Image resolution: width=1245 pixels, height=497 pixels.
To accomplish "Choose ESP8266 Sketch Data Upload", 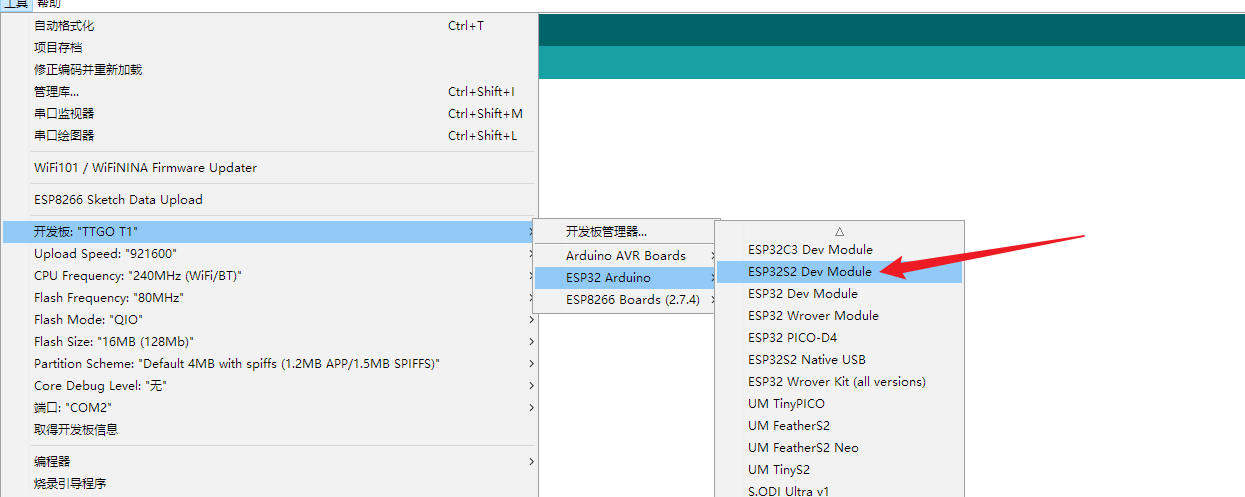I will [269, 200].
